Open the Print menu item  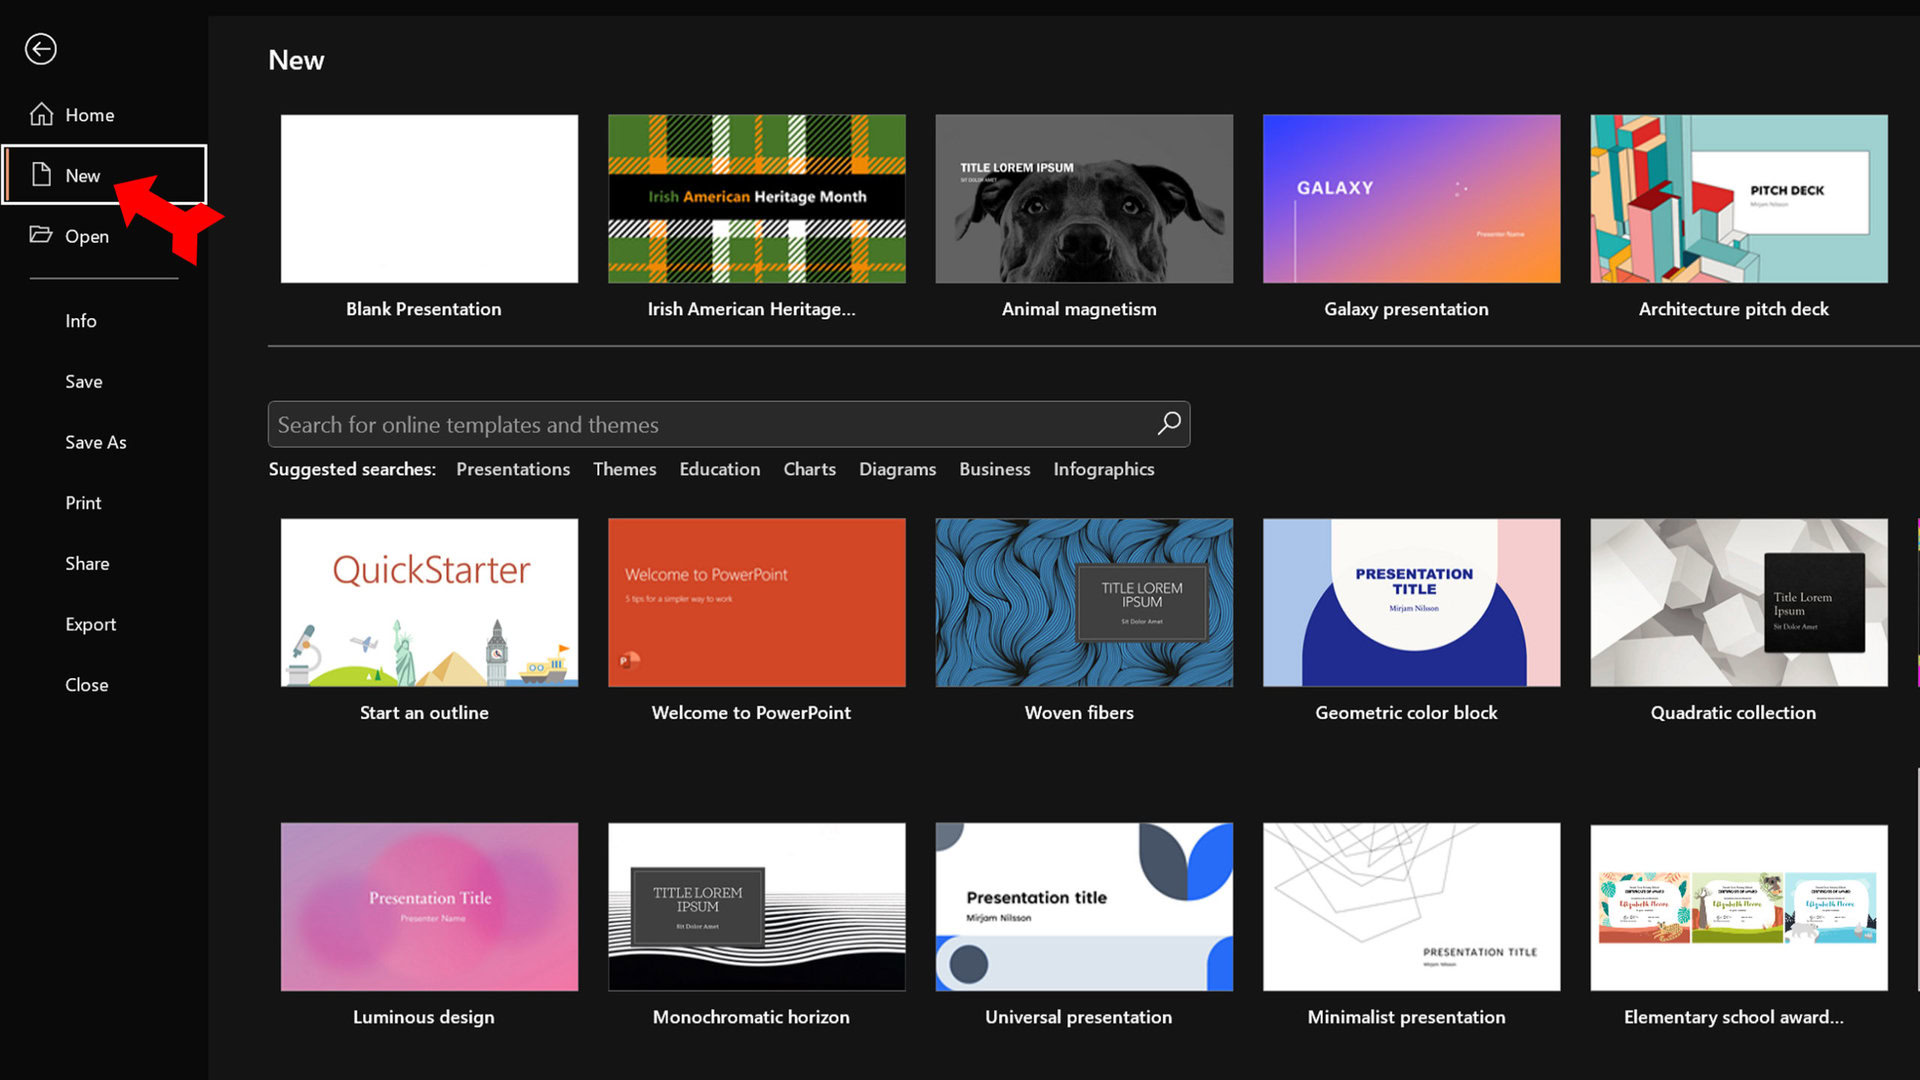point(83,503)
